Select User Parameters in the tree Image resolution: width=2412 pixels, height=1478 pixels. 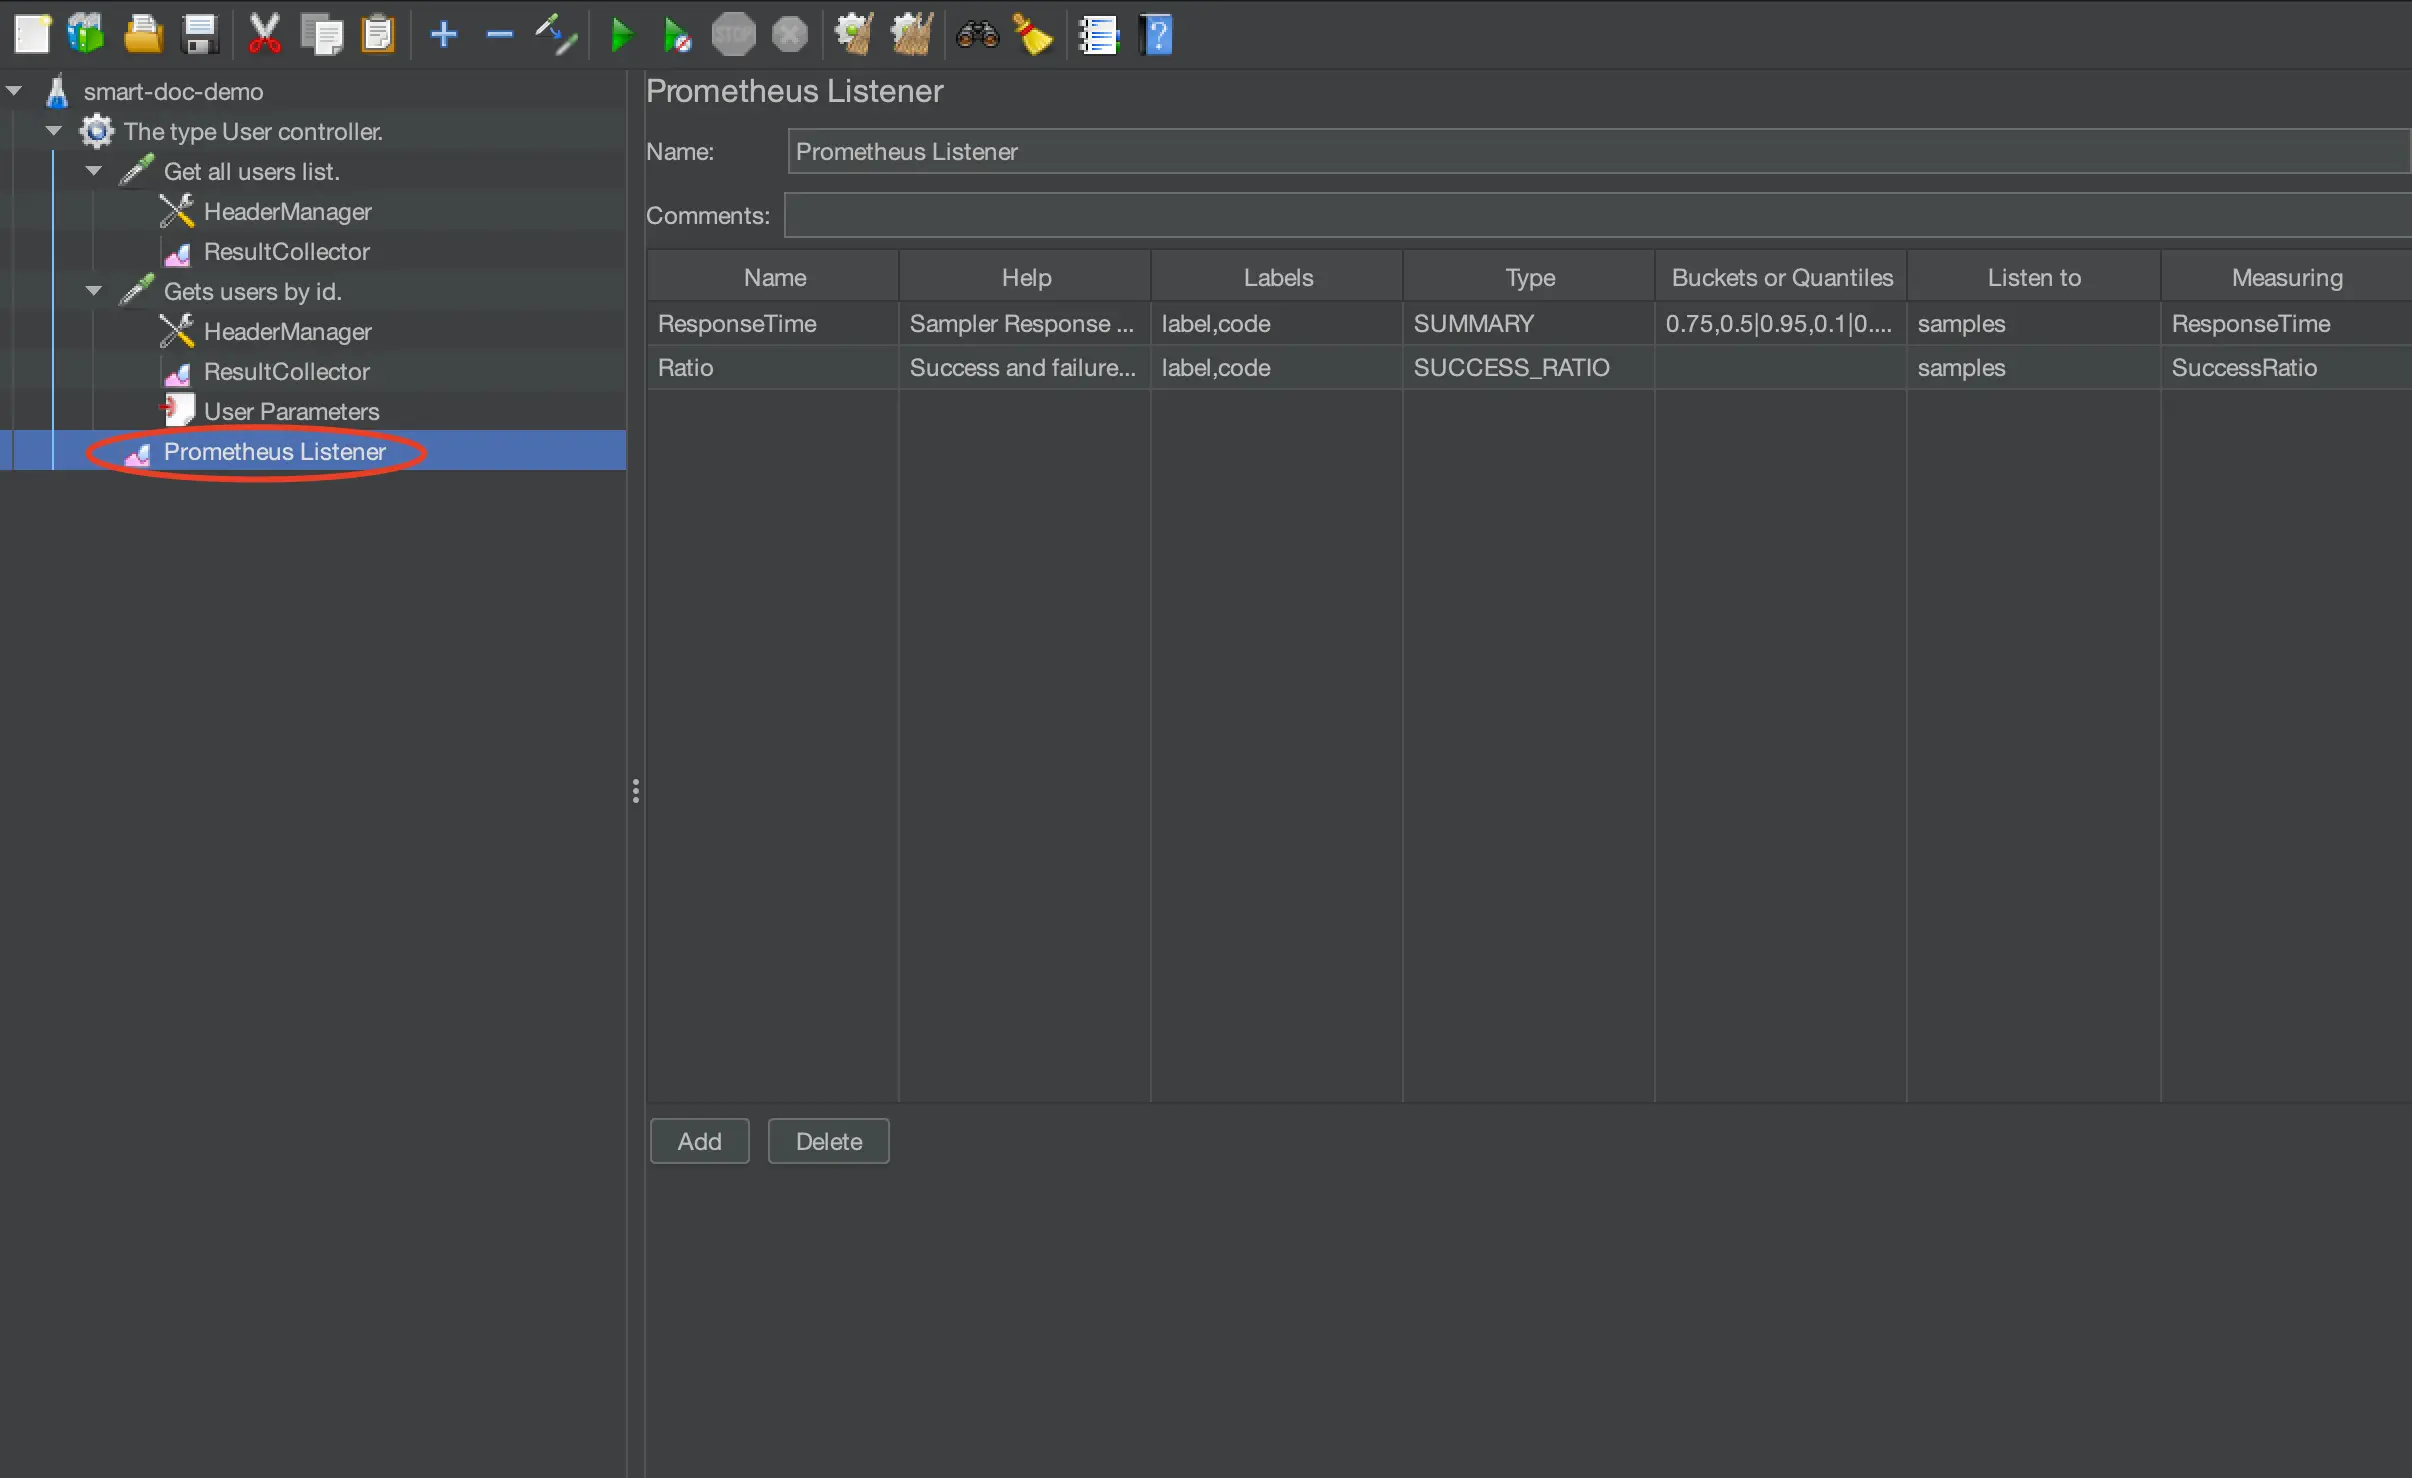coord(291,411)
